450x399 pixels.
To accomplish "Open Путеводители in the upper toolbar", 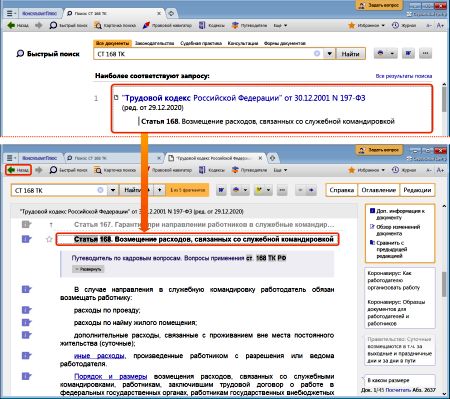I will [249, 25].
